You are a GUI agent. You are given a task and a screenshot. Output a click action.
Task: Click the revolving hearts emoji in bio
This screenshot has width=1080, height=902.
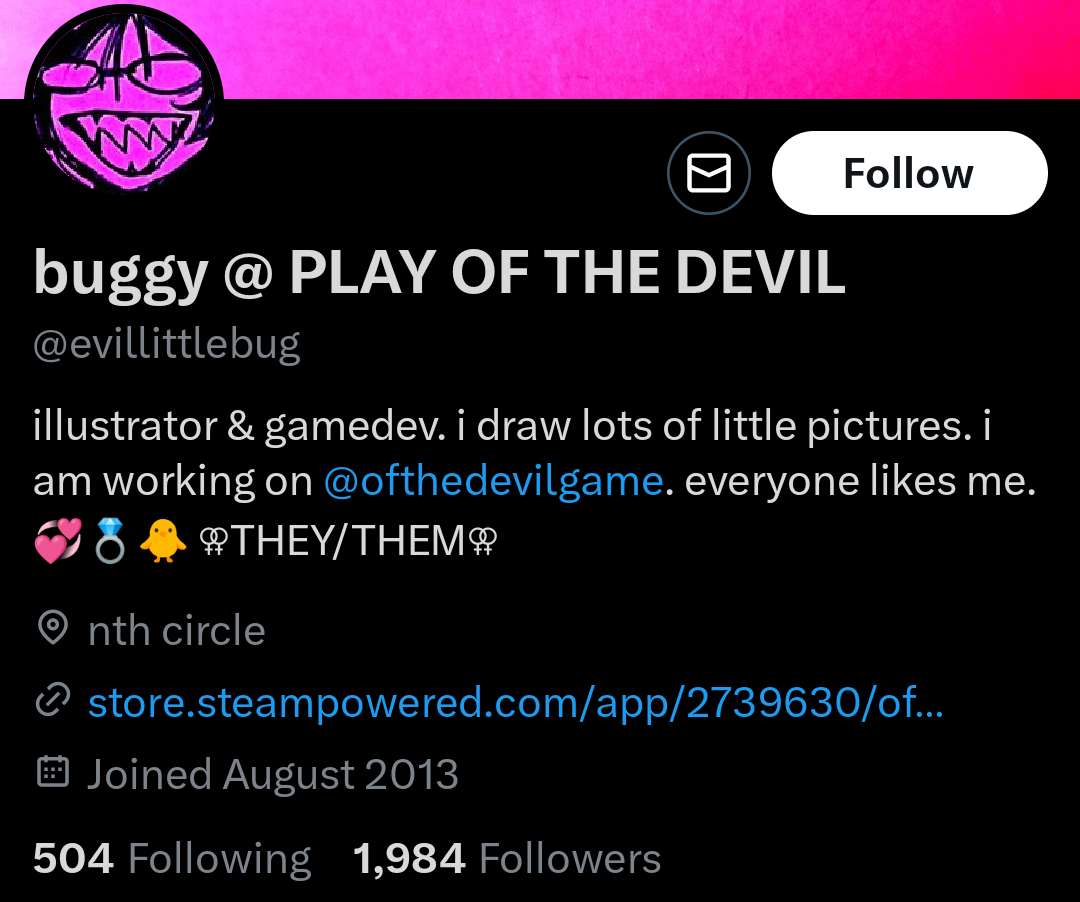point(58,541)
